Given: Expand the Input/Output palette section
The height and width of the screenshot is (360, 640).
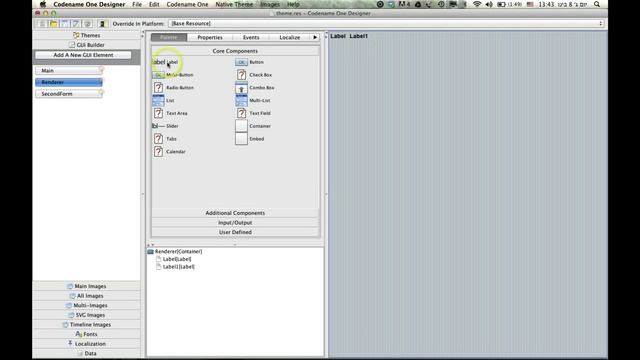Looking at the screenshot, I should pos(235,223).
